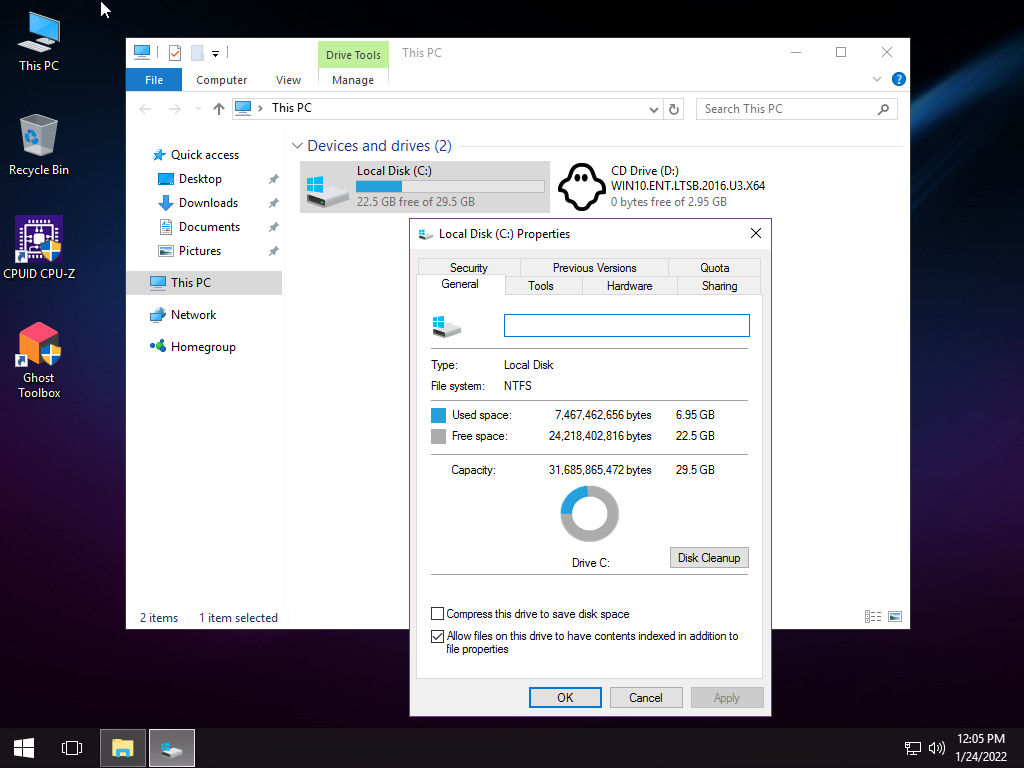1024x768 pixels.
Task: Go back in File Explorer
Action: (146, 109)
